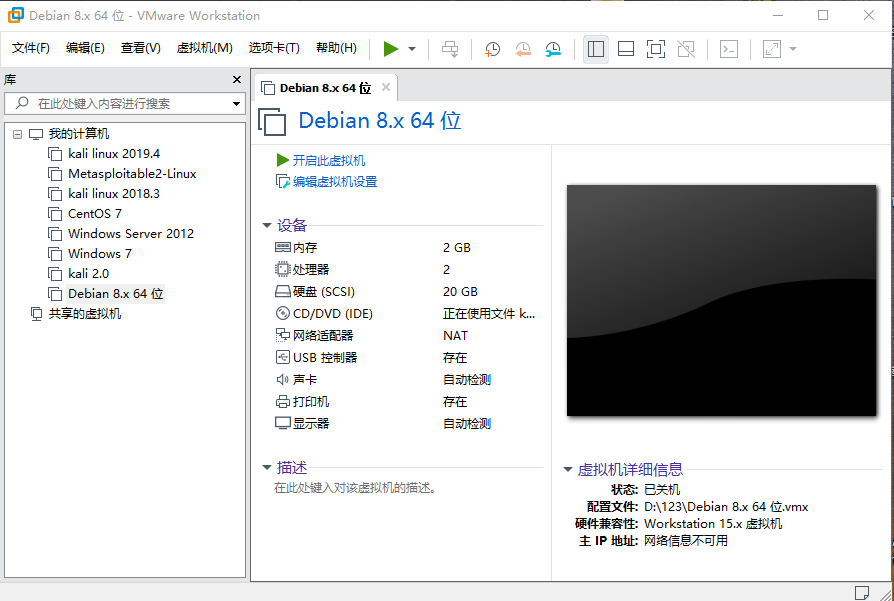The height and width of the screenshot is (601, 894).
Task: Click the stretch guest display icon
Action: point(772,49)
